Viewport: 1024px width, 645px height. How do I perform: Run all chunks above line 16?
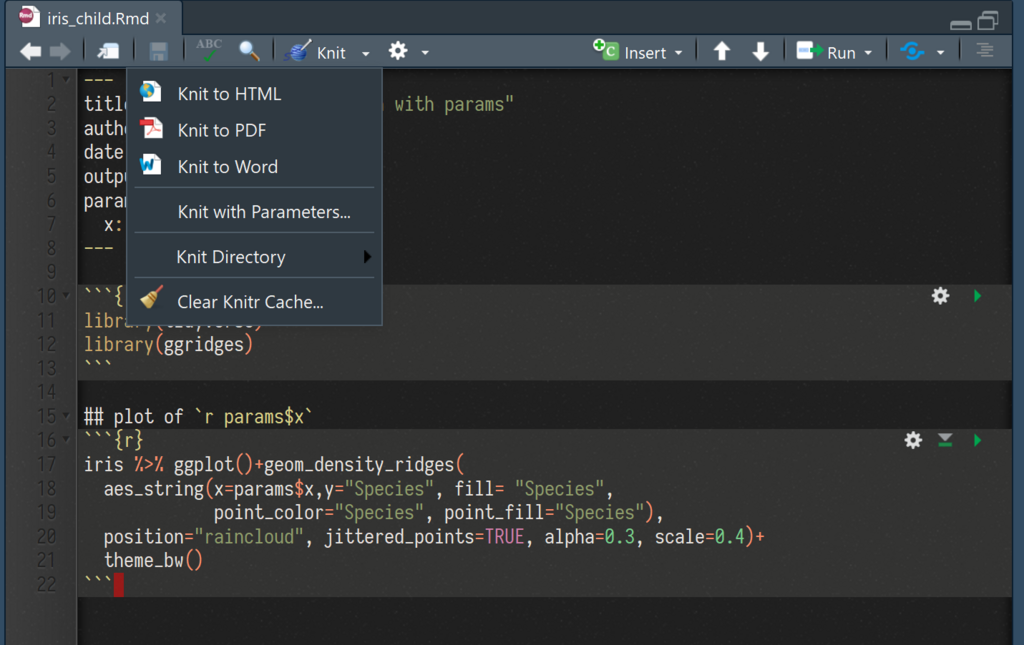[x=945, y=440]
